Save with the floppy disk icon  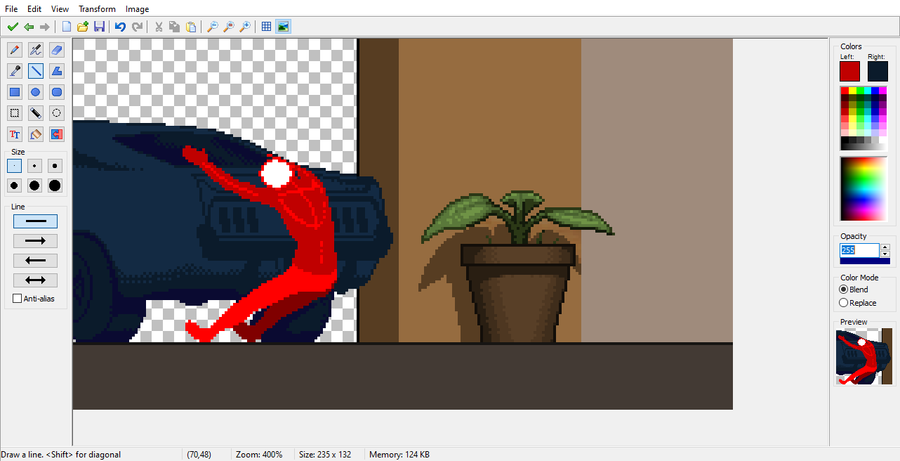[99, 26]
